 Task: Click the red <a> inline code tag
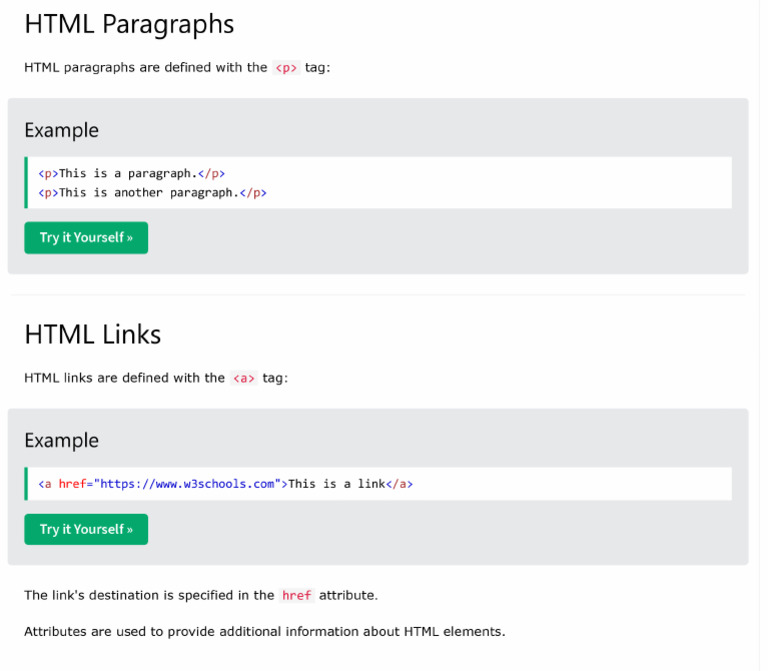coord(244,378)
